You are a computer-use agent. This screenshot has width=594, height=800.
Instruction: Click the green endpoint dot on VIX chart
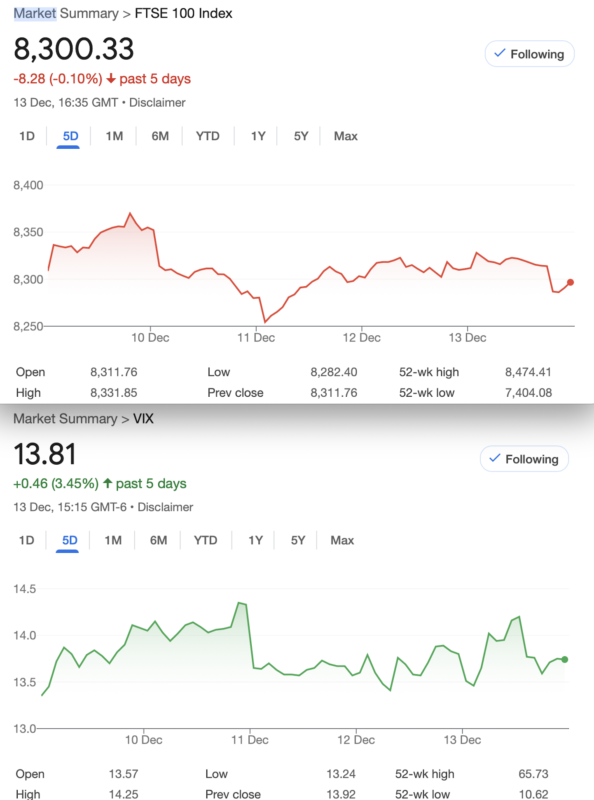[x=564, y=659]
